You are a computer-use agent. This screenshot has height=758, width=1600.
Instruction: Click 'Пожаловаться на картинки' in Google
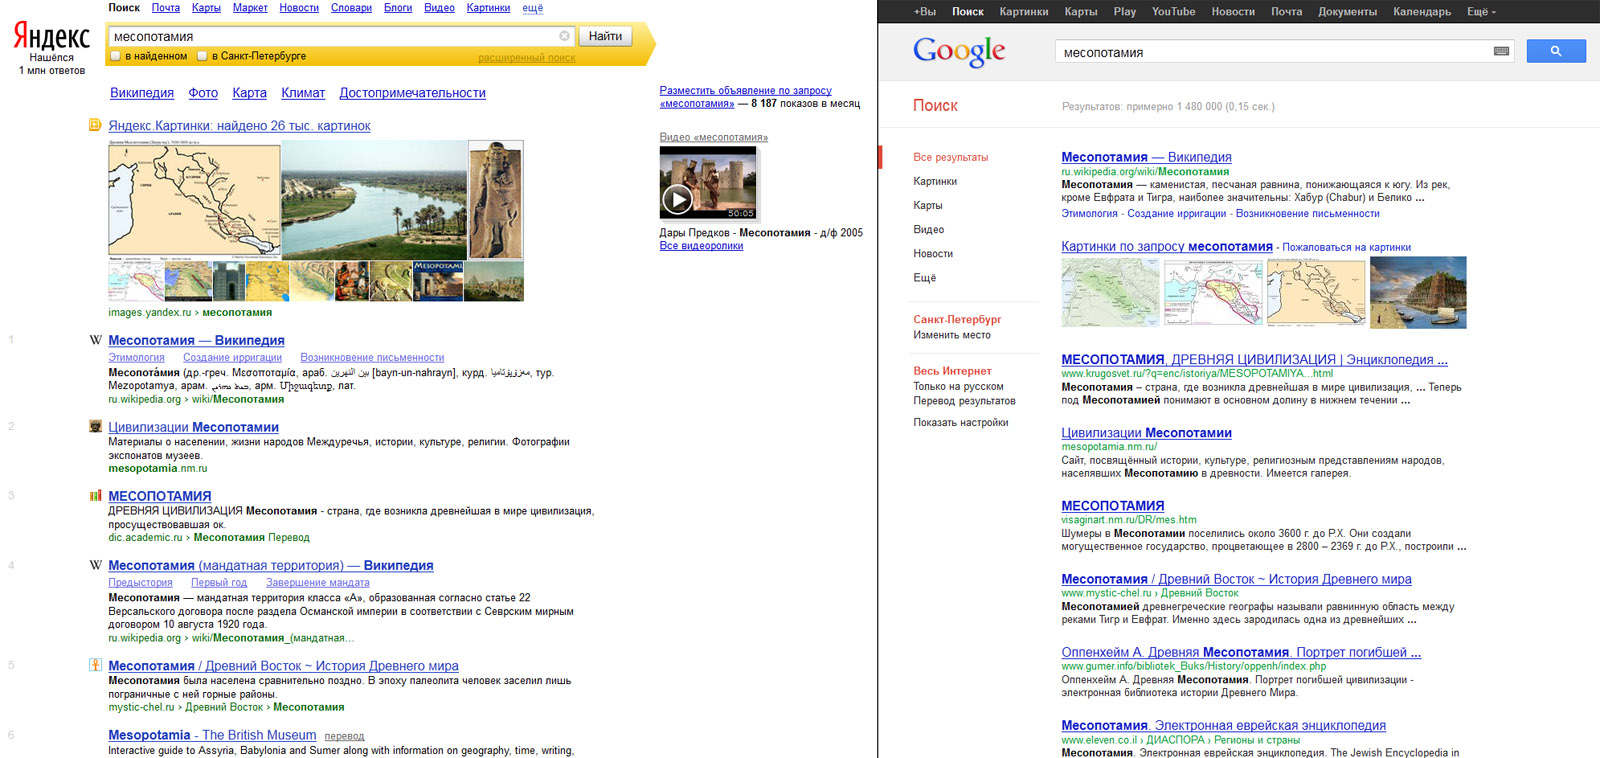coord(1346,247)
